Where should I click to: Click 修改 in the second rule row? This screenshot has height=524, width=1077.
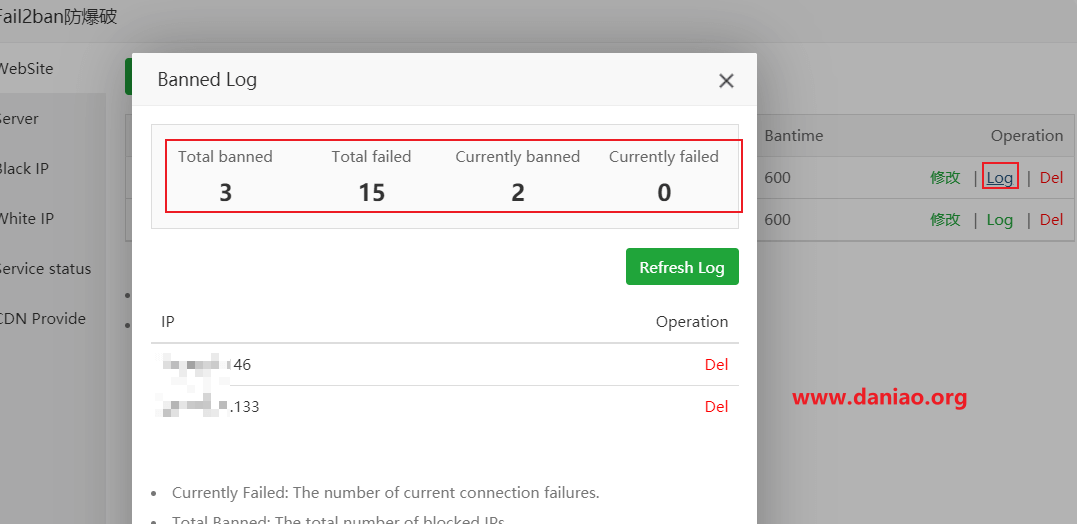point(945,220)
